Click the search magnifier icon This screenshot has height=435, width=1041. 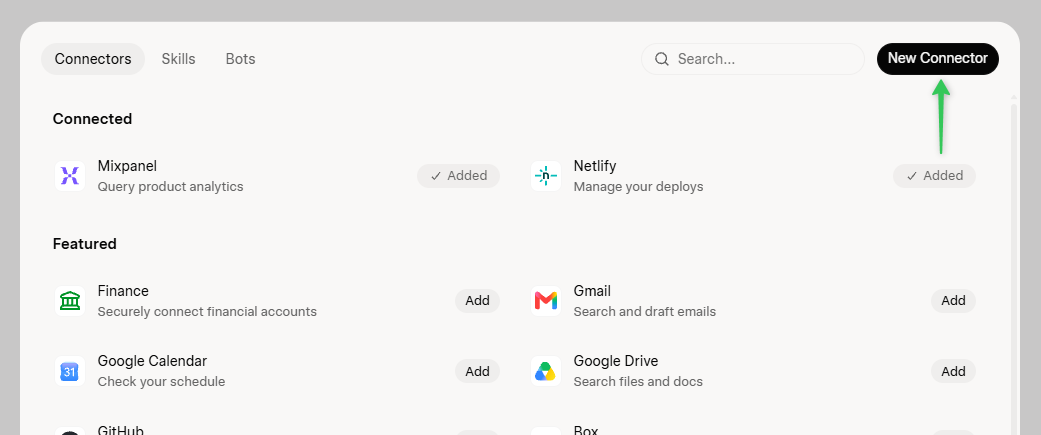[x=662, y=59]
